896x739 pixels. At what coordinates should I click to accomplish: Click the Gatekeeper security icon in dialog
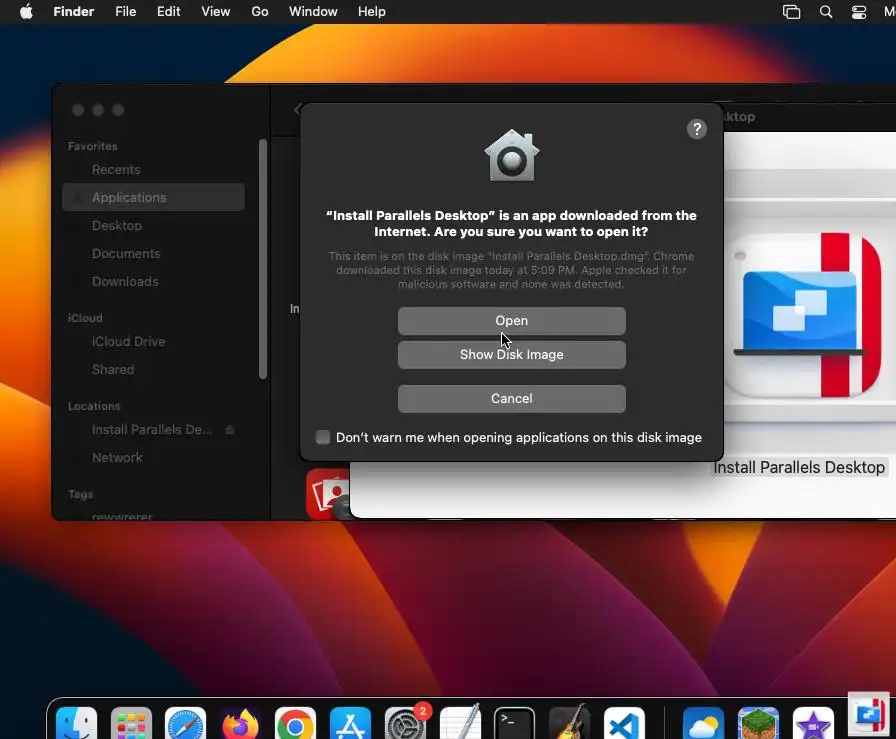(x=511, y=155)
